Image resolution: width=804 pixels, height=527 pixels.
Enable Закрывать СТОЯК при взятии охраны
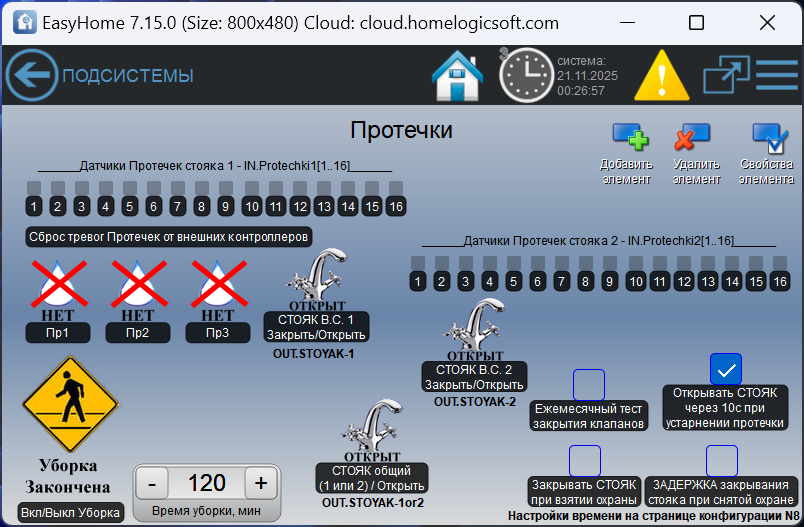coord(584,461)
